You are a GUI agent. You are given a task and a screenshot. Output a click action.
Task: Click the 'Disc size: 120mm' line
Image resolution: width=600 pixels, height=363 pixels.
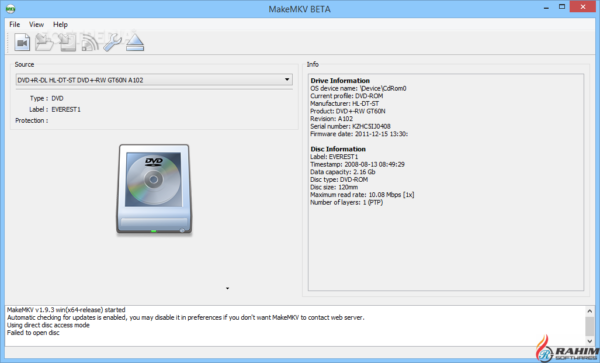(x=334, y=187)
